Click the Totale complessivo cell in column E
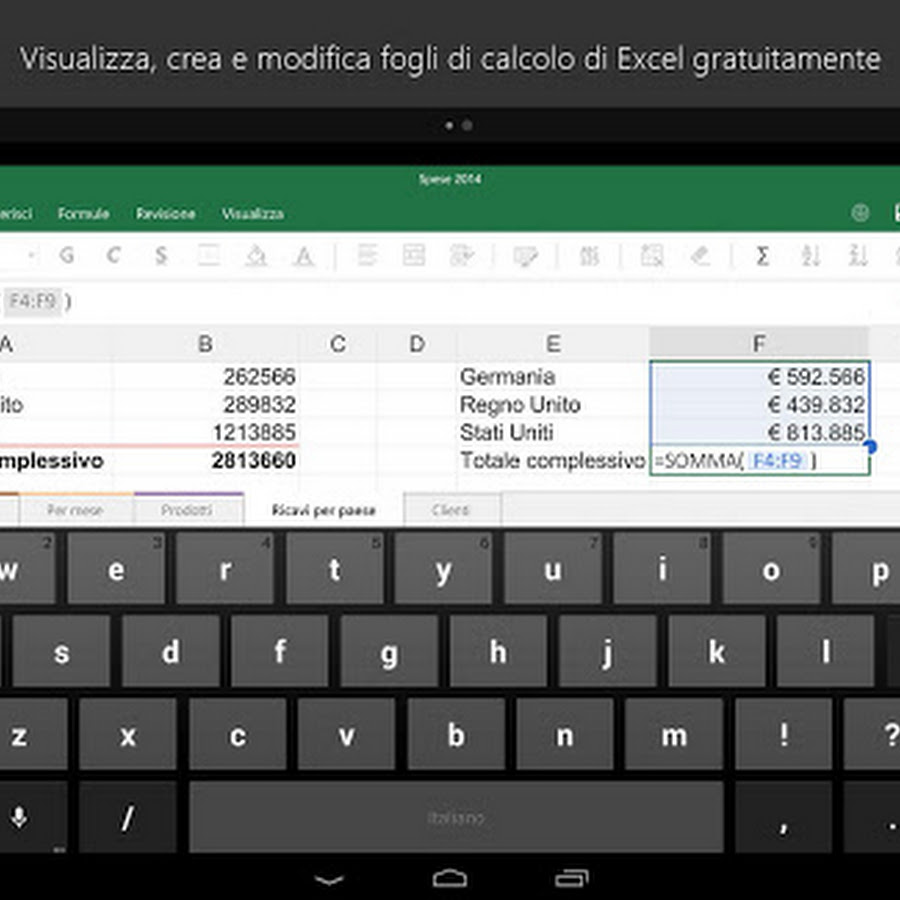This screenshot has height=900, width=900. coord(553,460)
